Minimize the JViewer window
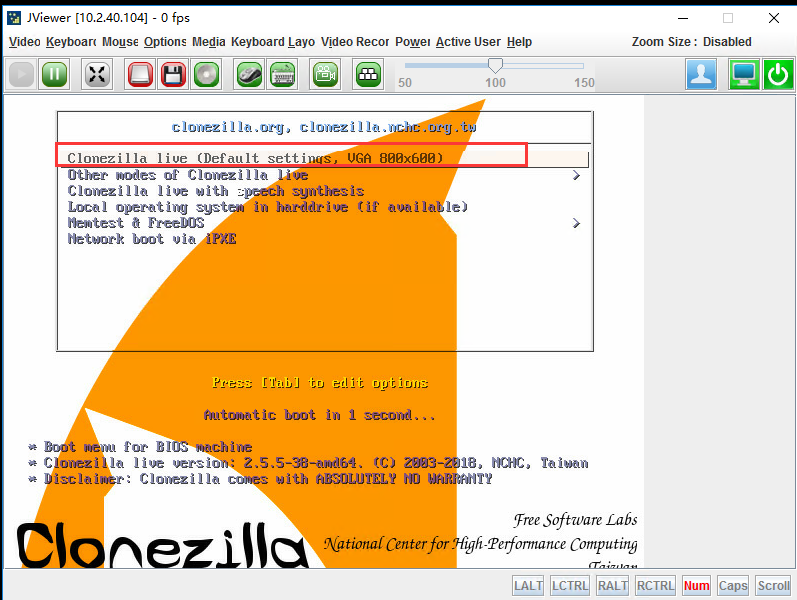797x600 pixels. [683, 18]
